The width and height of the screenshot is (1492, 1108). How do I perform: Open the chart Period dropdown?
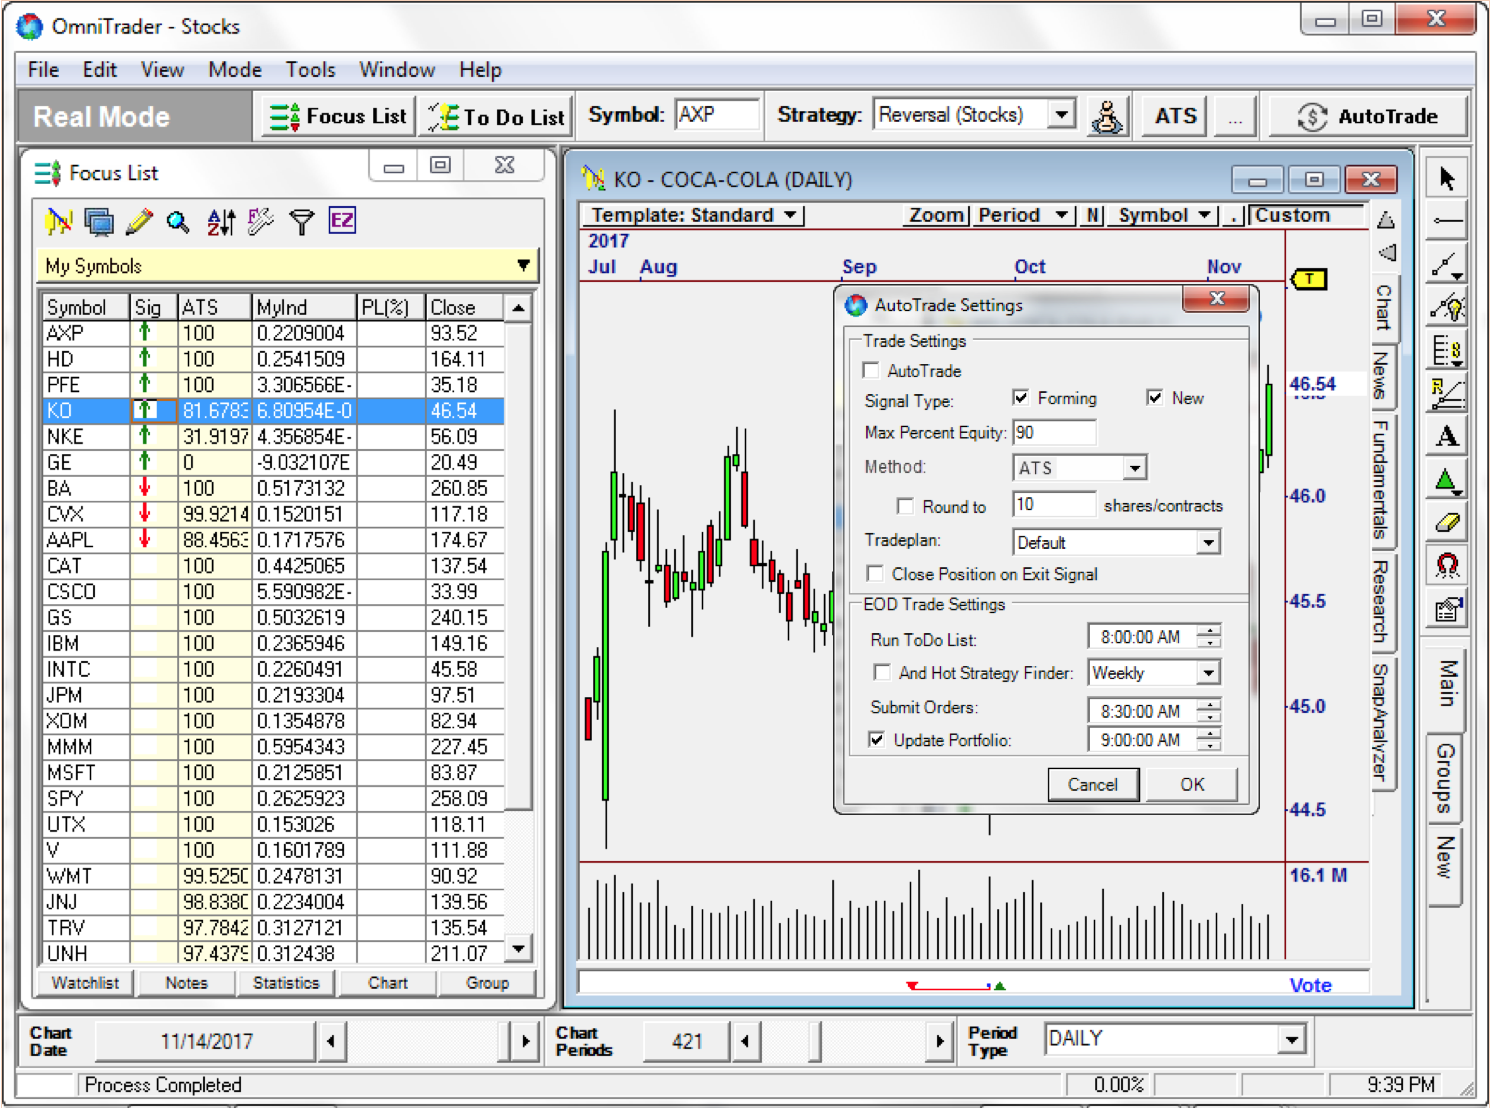tap(1023, 215)
